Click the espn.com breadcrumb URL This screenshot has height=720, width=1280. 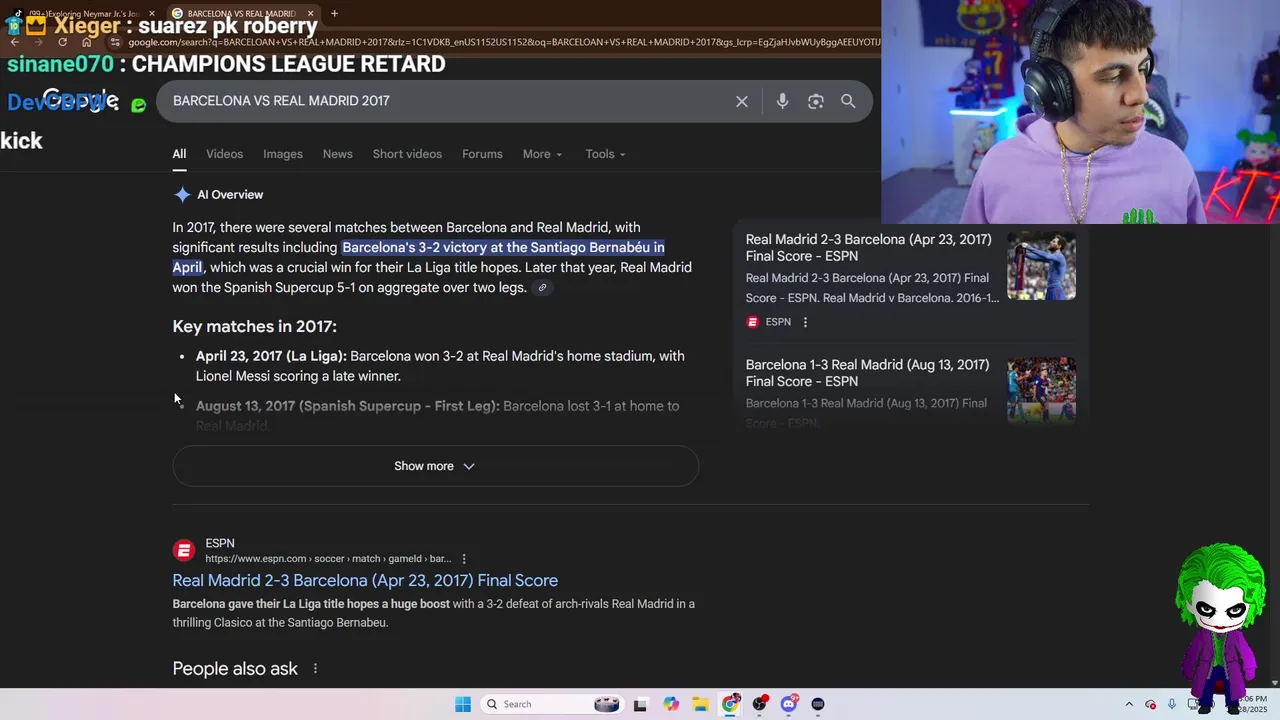328,559
